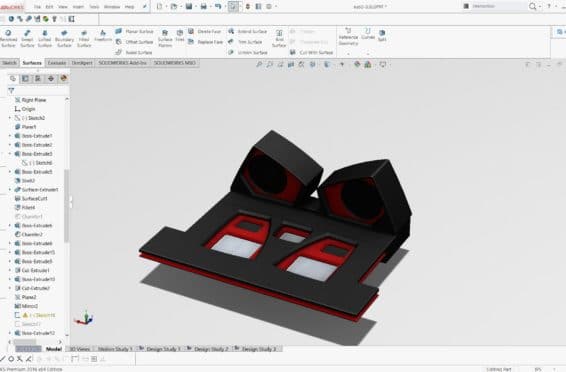This screenshot has height=372, width=566.
Task: Expand the Cut-Extrude1 feature node
Action: [x=10, y=270]
